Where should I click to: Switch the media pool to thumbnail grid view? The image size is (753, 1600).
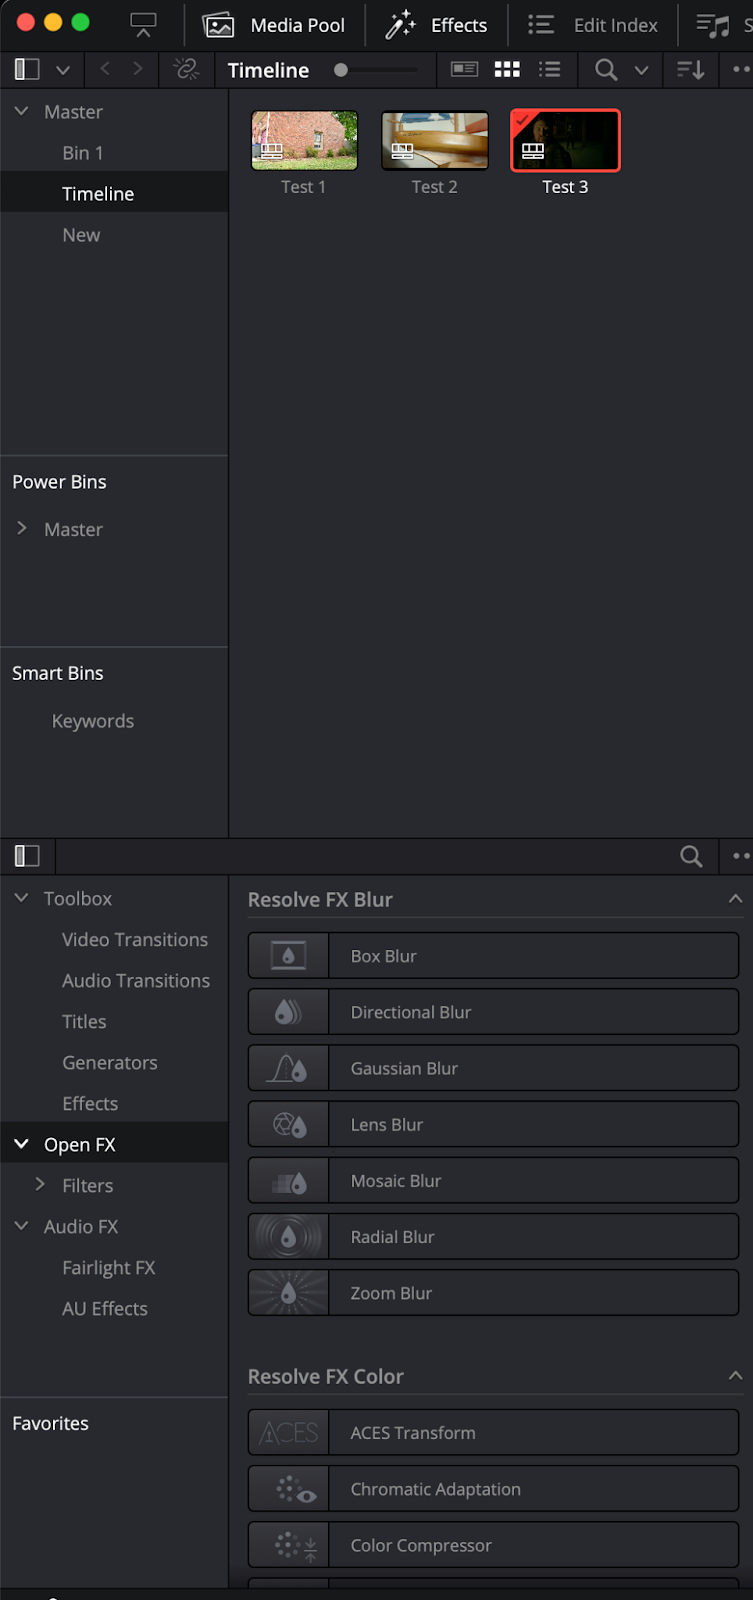click(x=507, y=70)
